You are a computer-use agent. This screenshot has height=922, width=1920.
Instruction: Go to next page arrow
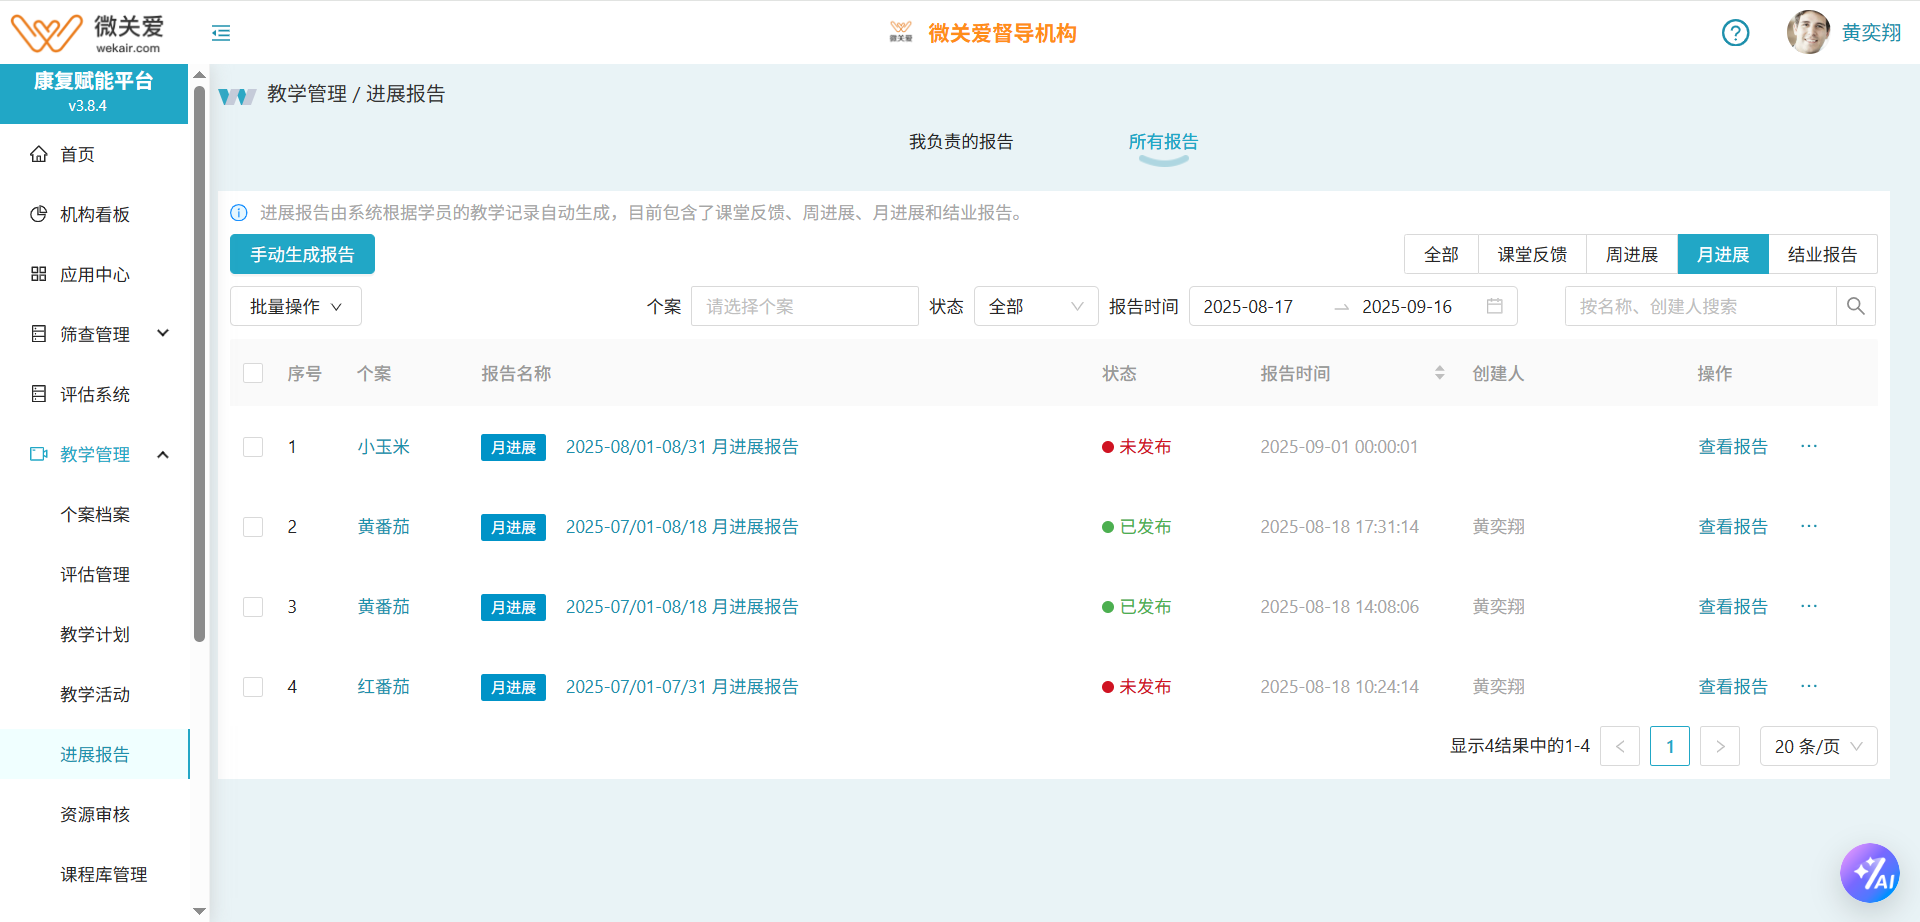pos(1719,746)
